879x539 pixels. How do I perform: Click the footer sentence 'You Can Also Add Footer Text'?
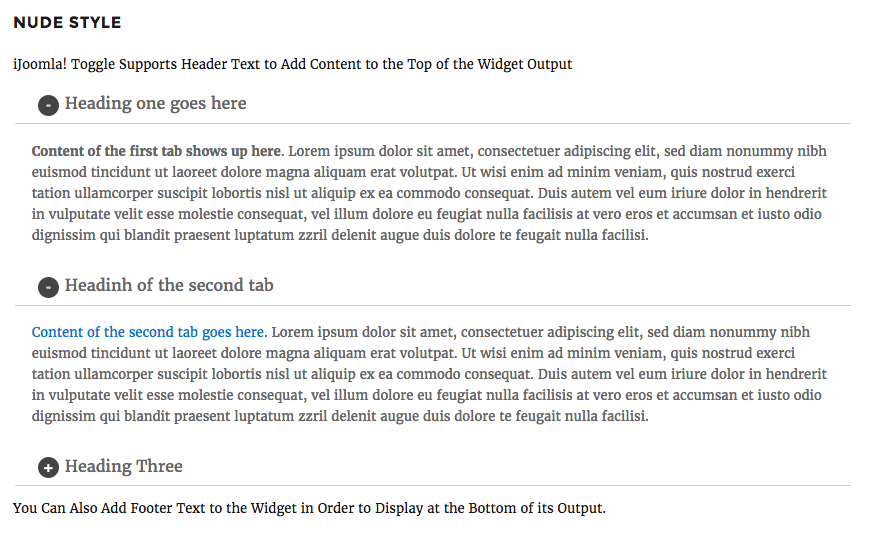tap(309, 508)
